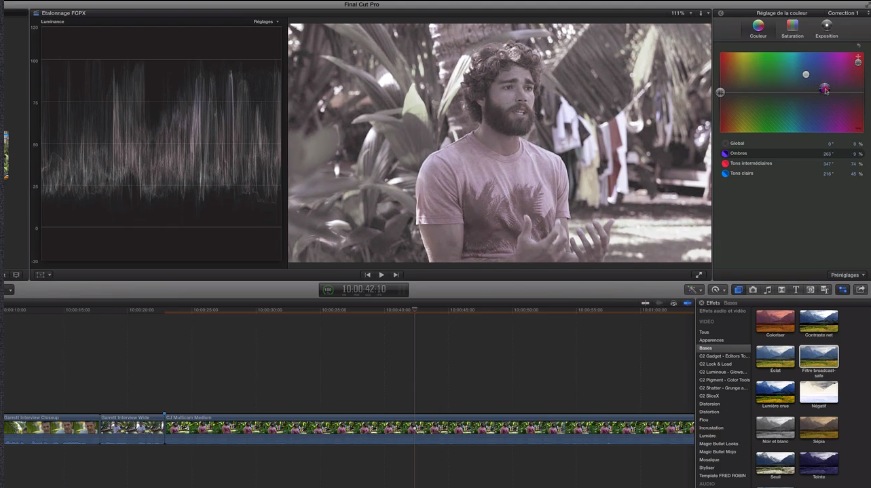The image size is (871, 488).
Task: Choose the Incrustation effects category
Action: coord(711,427)
